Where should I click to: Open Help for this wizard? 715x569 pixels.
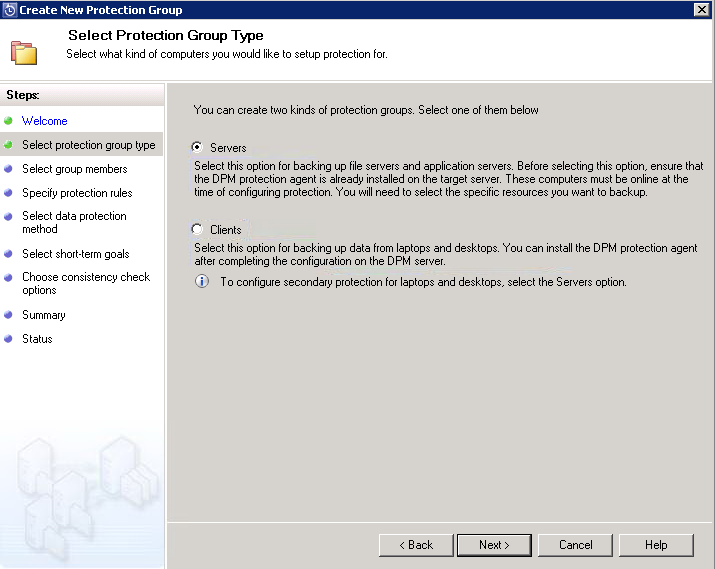pyautogui.click(x=656, y=545)
